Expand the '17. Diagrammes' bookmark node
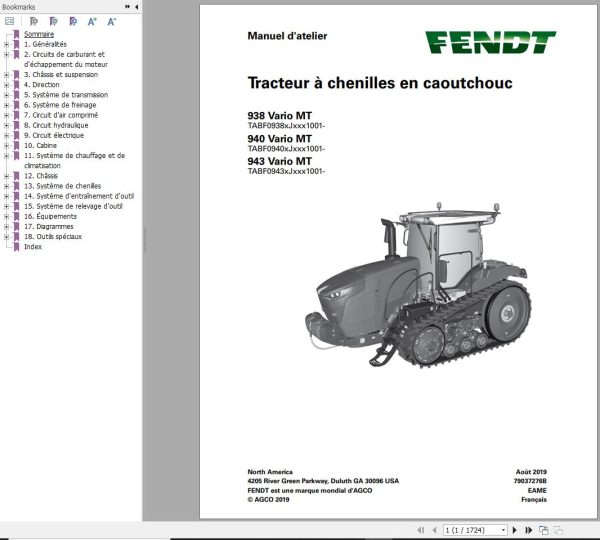Image resolution: width=600 pixels, height=540 pixels. (6, 227)
